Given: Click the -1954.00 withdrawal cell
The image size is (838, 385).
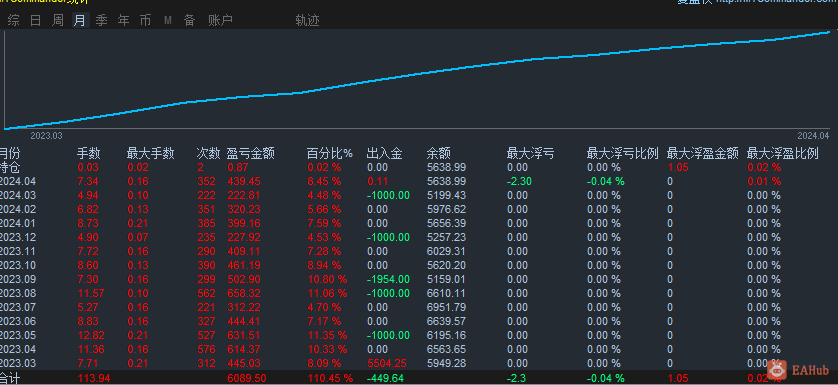Looking at the screenshot, I should (x=388, y=279).
